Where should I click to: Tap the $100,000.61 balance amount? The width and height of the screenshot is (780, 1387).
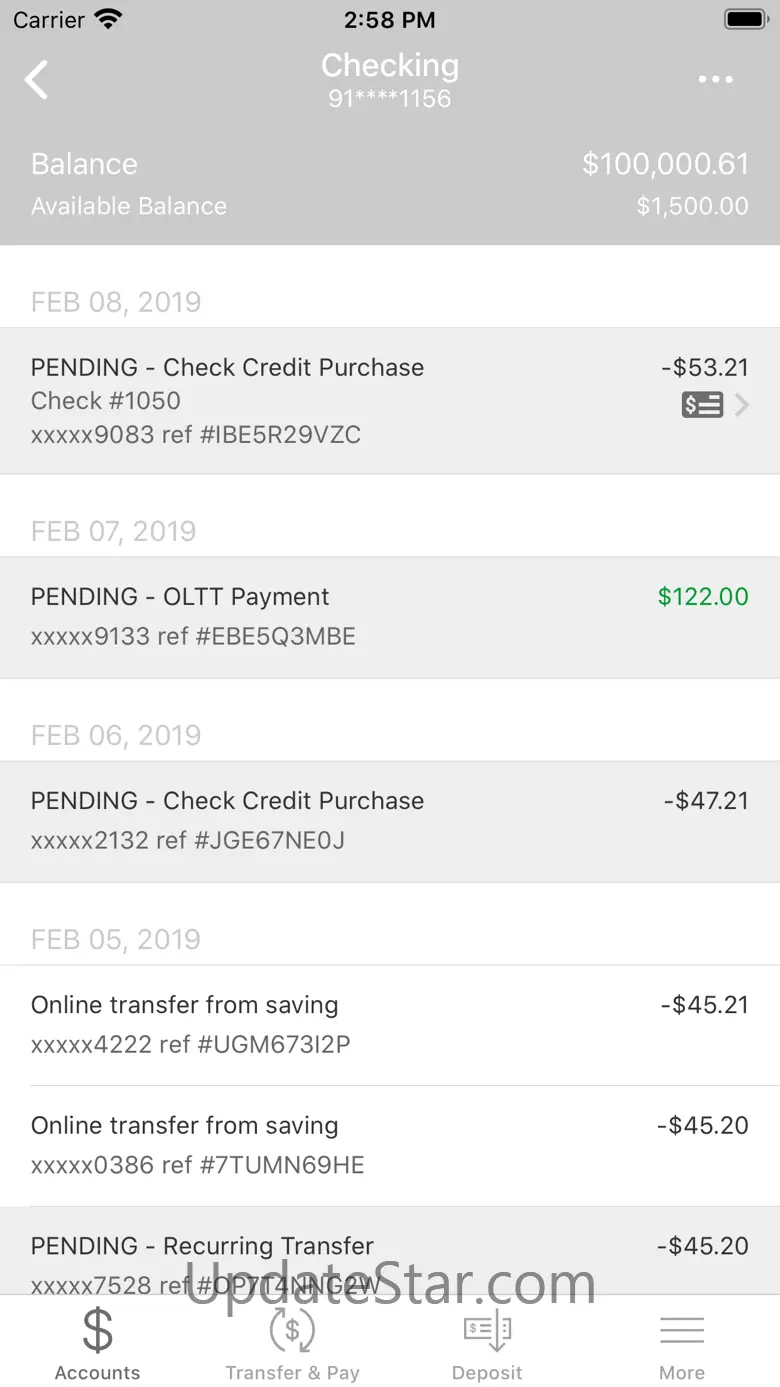click(665, 164)
